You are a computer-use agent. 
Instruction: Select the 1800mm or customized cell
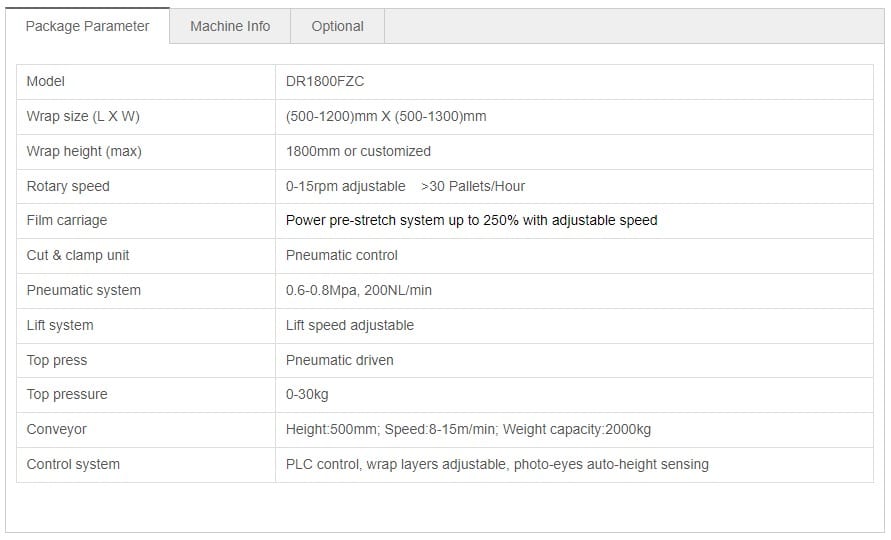click(574, 151)
